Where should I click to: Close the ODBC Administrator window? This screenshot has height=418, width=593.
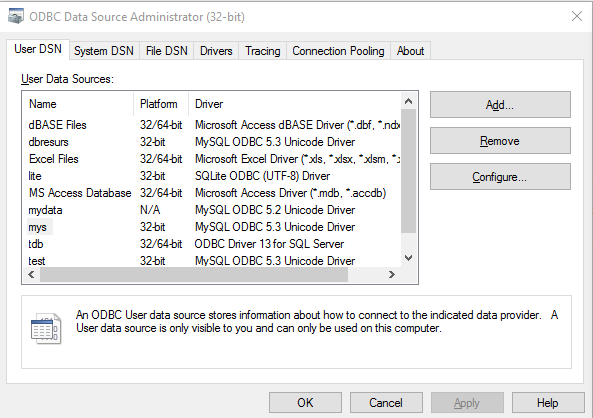point(577,16)
